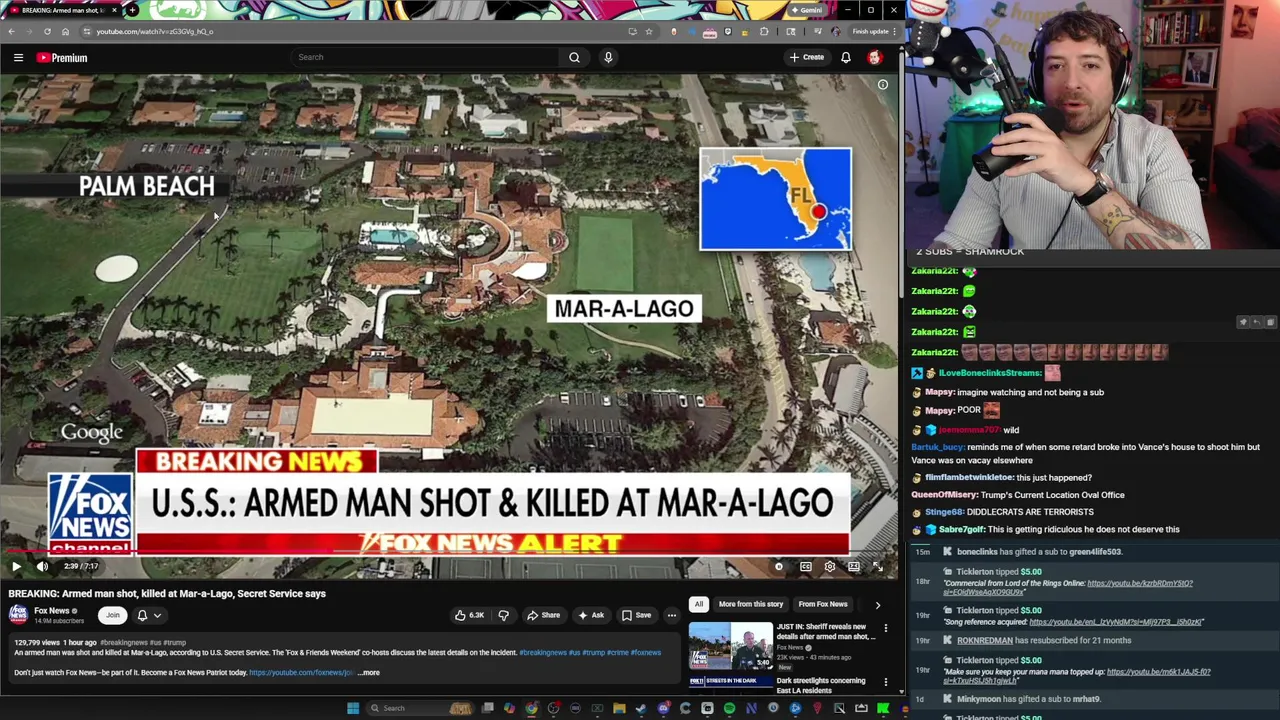Open the account avatar menu
Viewport: 1280px width, 720px height.
[875, 57]
